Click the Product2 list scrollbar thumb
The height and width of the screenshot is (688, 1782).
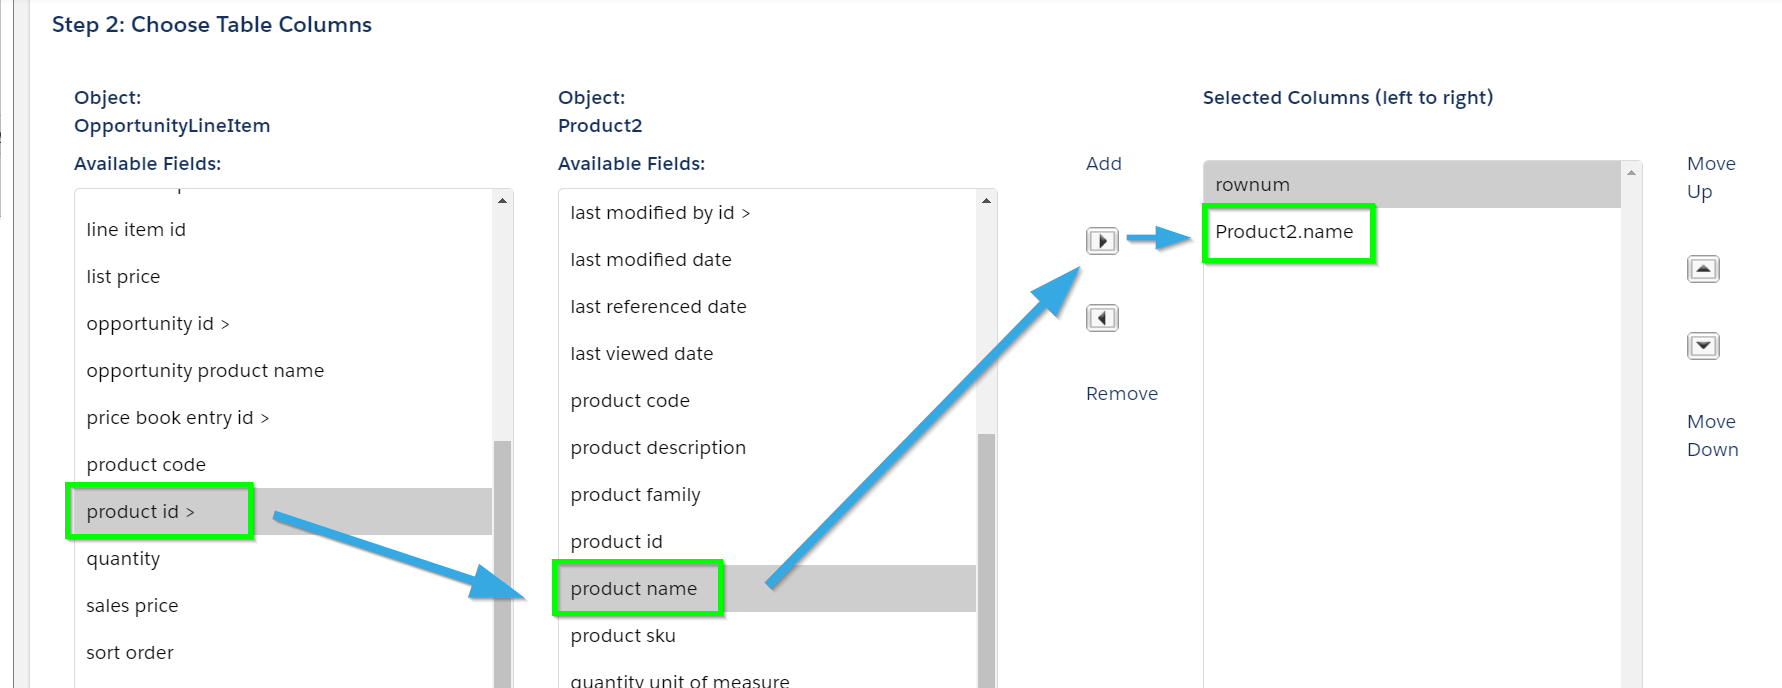click(x=986, y=560)
